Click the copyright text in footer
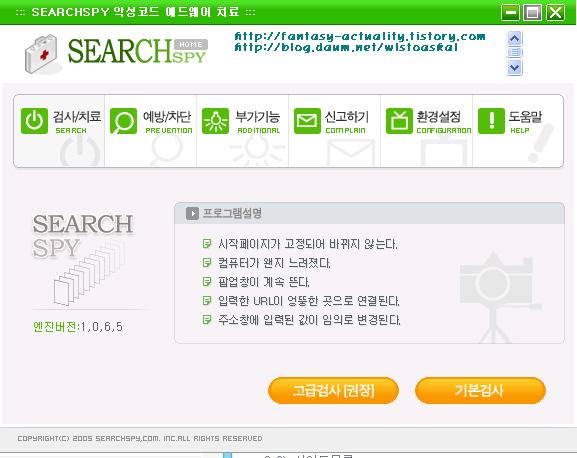The height and width of the screenshot is (458, 577). 140,439
